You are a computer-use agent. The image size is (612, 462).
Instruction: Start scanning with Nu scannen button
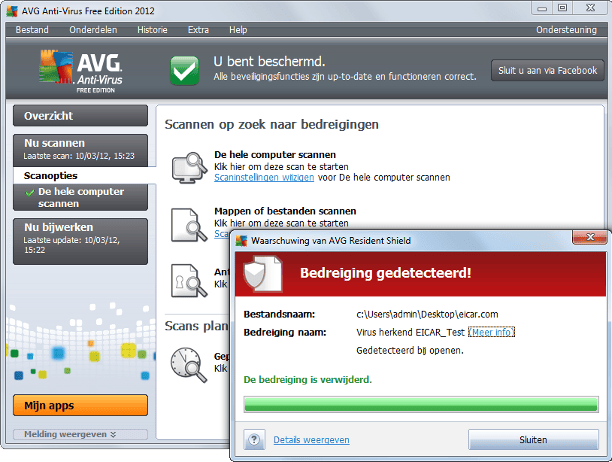tap(80, 150)
